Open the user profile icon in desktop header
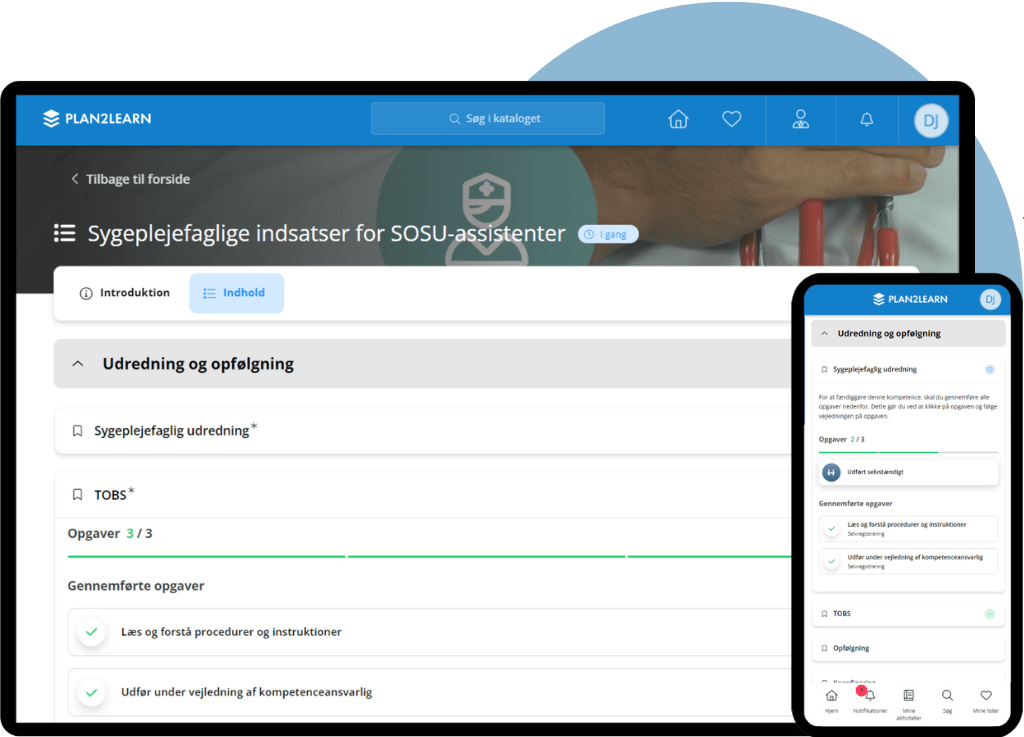Screen dimensions: 1024x737 (x=800, y=119)
